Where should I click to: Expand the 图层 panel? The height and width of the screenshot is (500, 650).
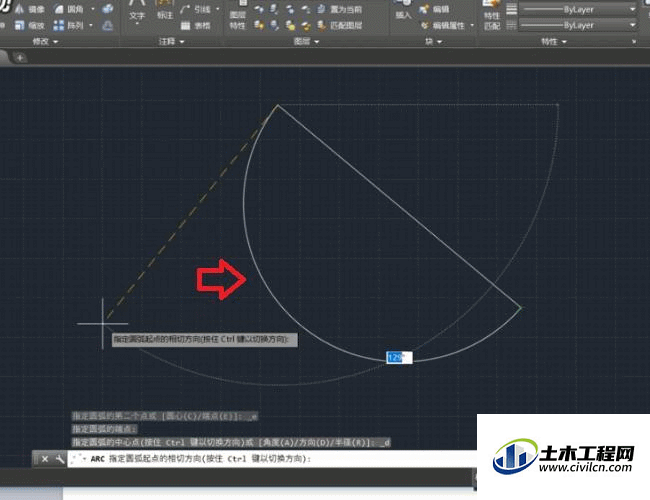tap(307, 41)
